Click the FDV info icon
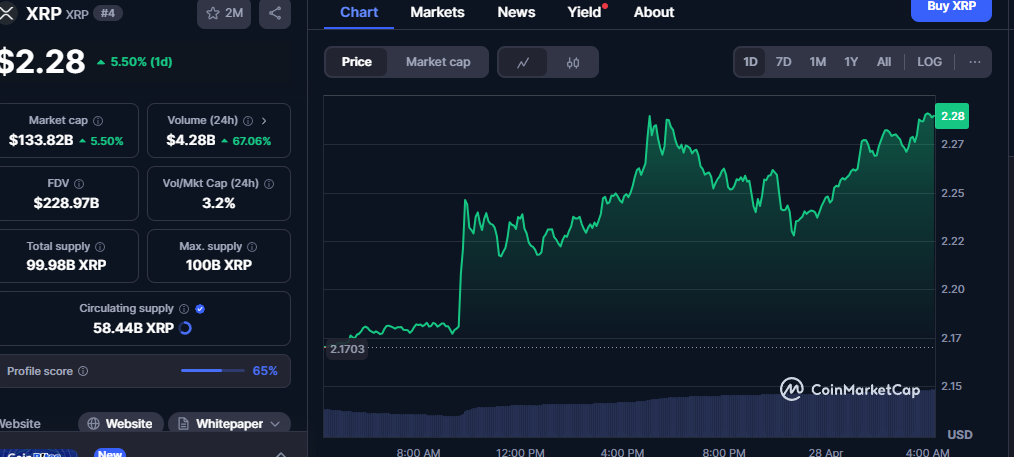 click(79, 184)
